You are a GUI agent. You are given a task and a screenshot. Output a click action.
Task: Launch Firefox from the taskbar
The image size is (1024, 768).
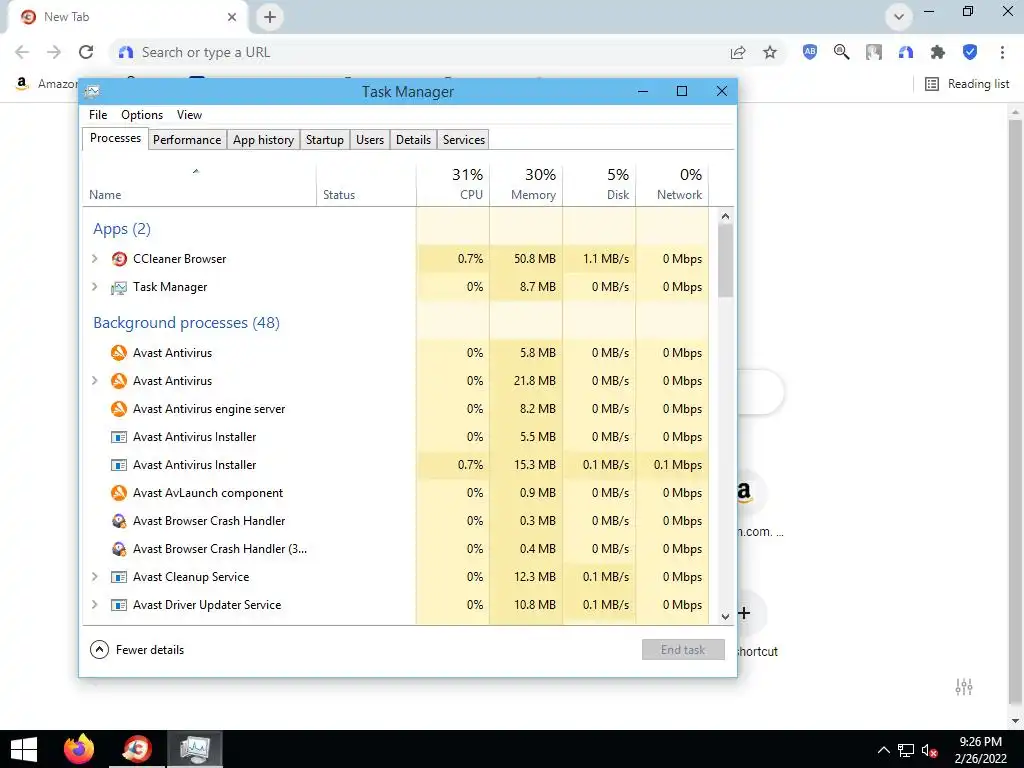tap(79, 749)
